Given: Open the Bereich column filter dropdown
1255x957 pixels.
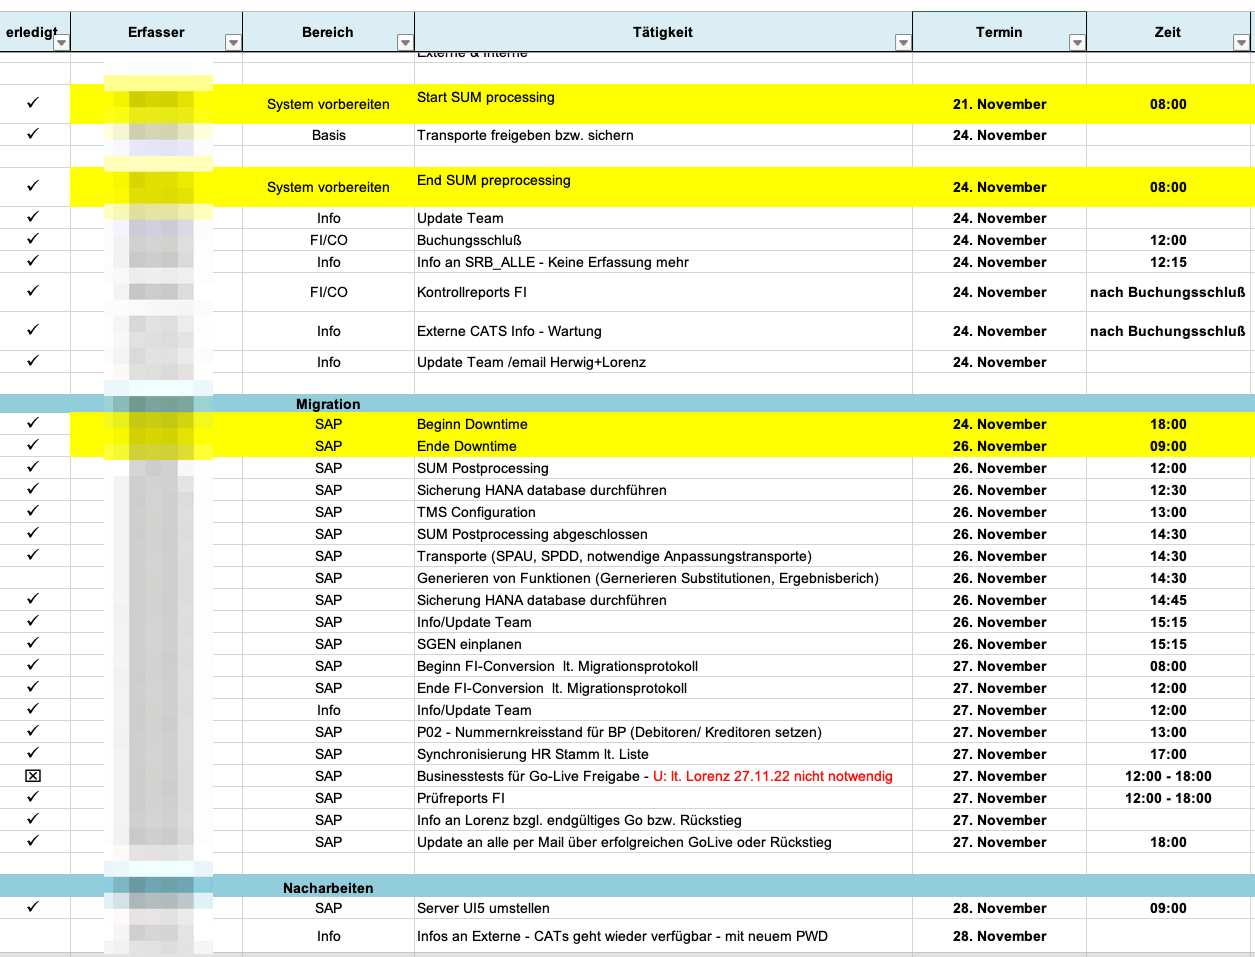Looking at the screenshot, I should [x=405, y=43].
